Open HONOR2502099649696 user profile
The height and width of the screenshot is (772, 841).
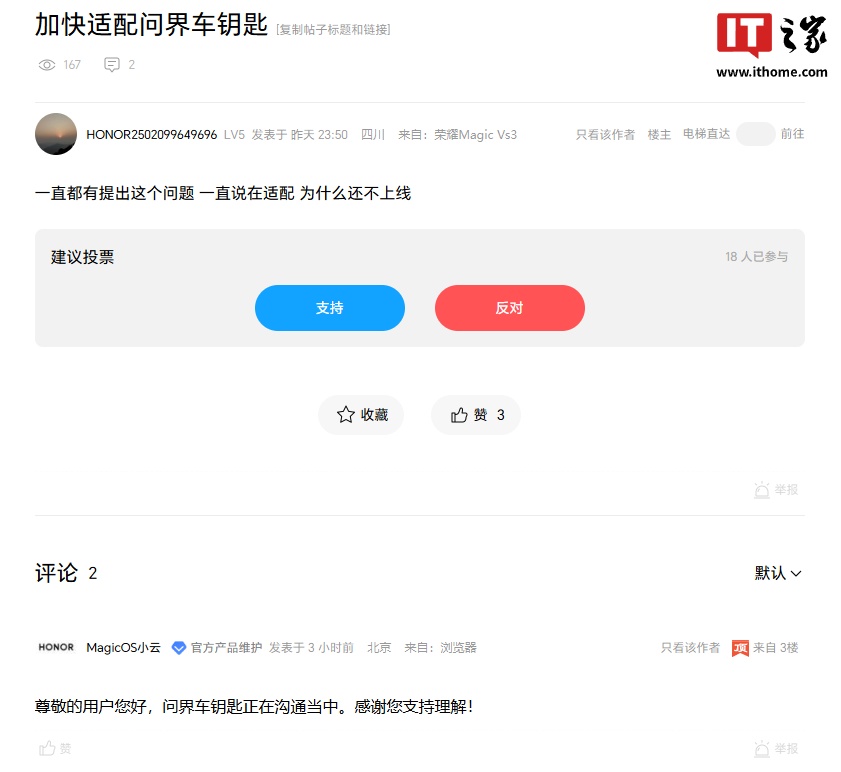coord(151,135)
